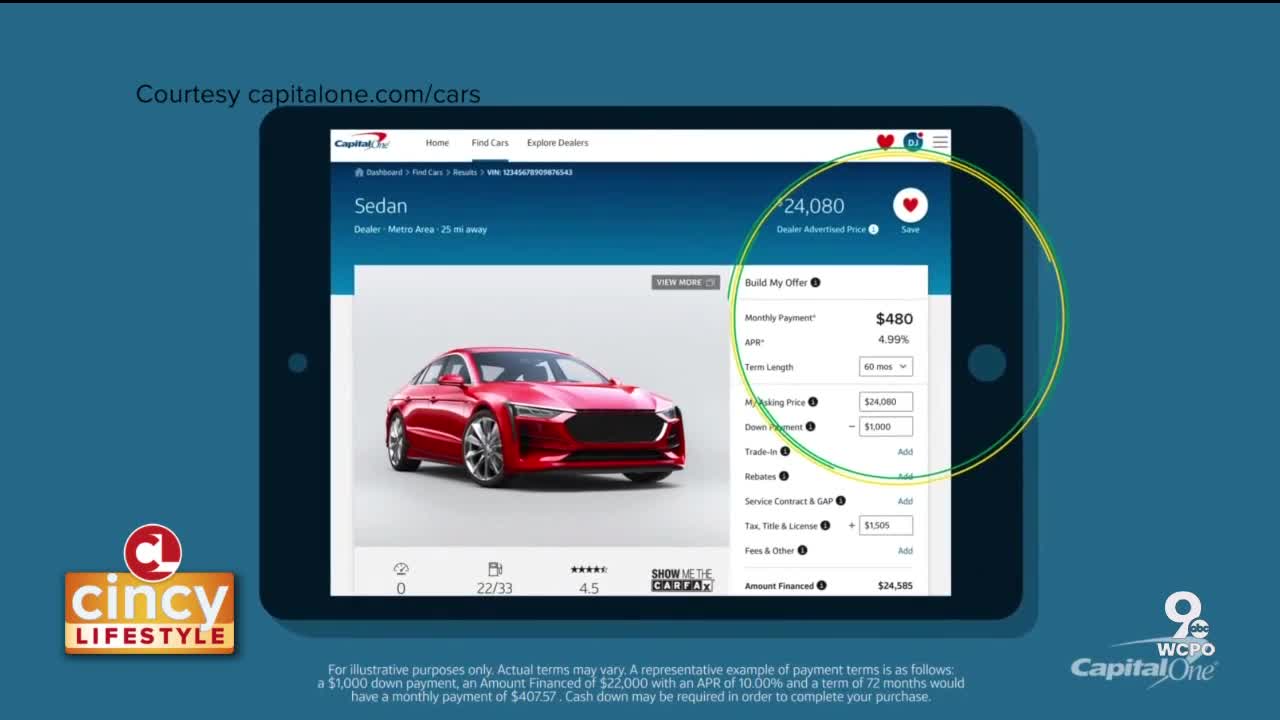Click the 4.99% APR value

[x=895, y=341]
